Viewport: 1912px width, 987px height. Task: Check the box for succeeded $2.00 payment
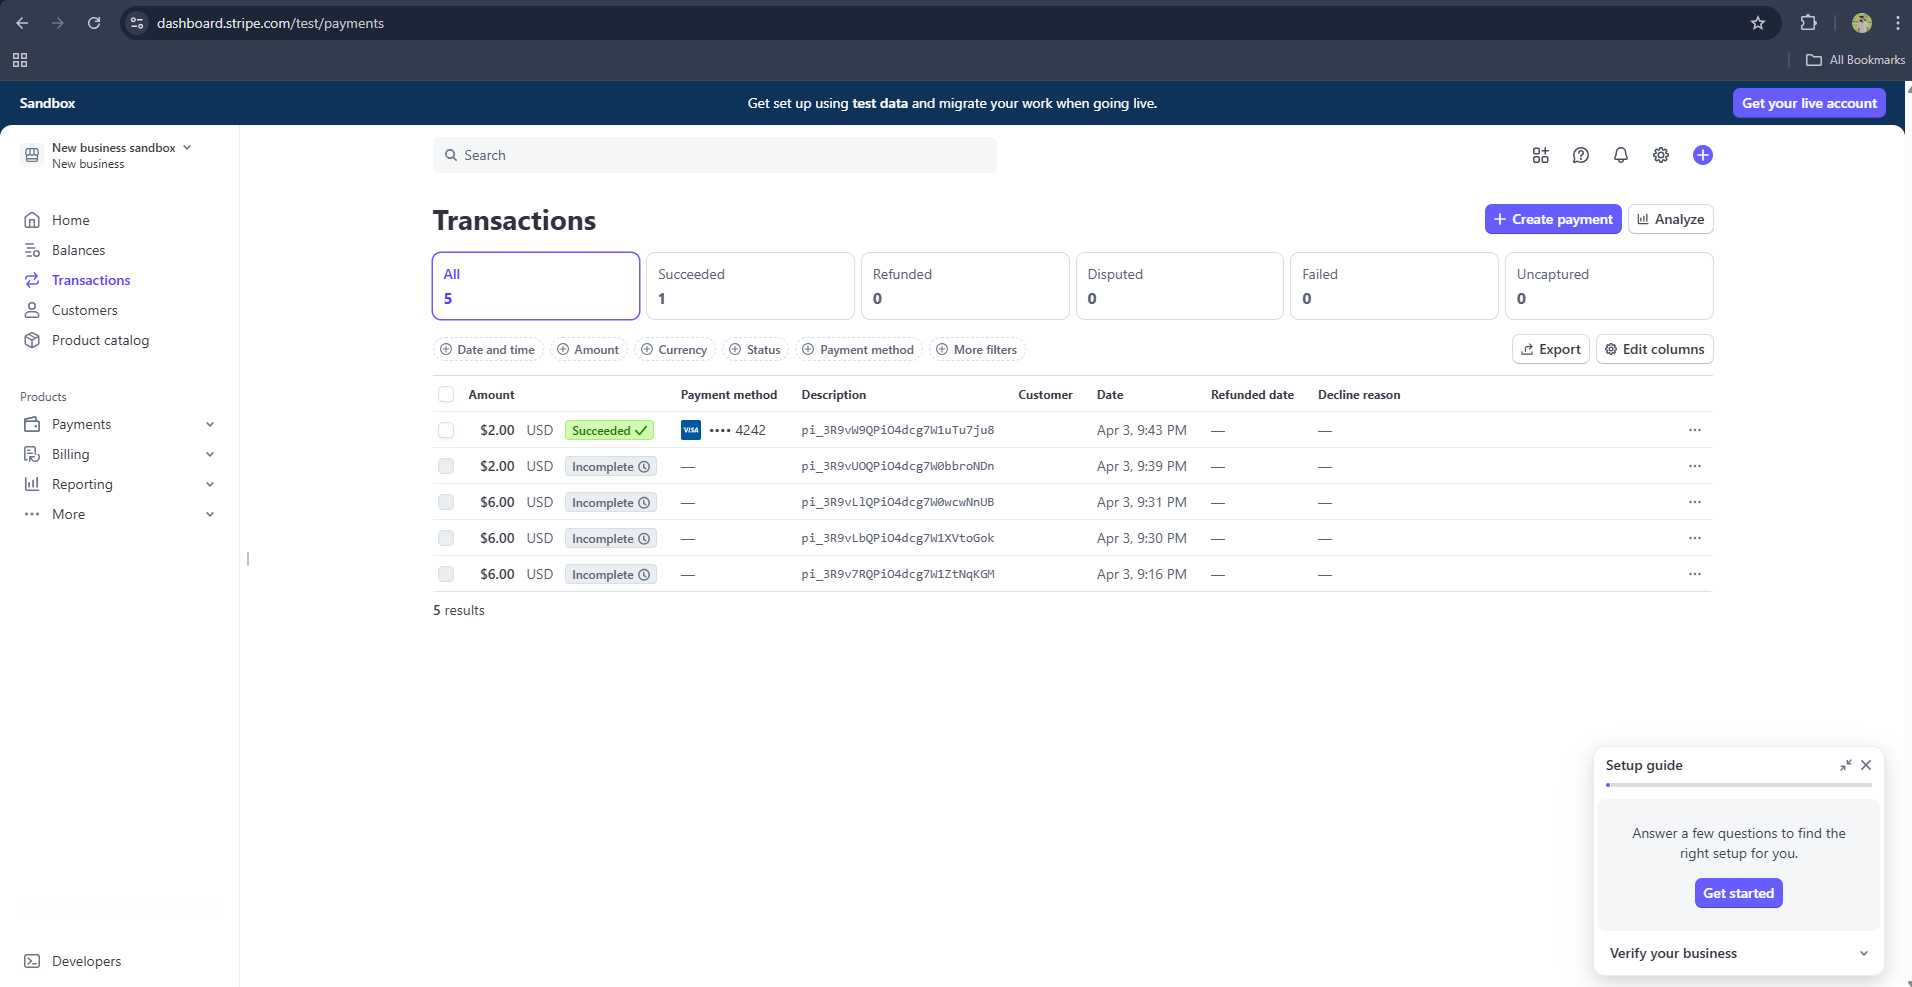coord(446,430)
